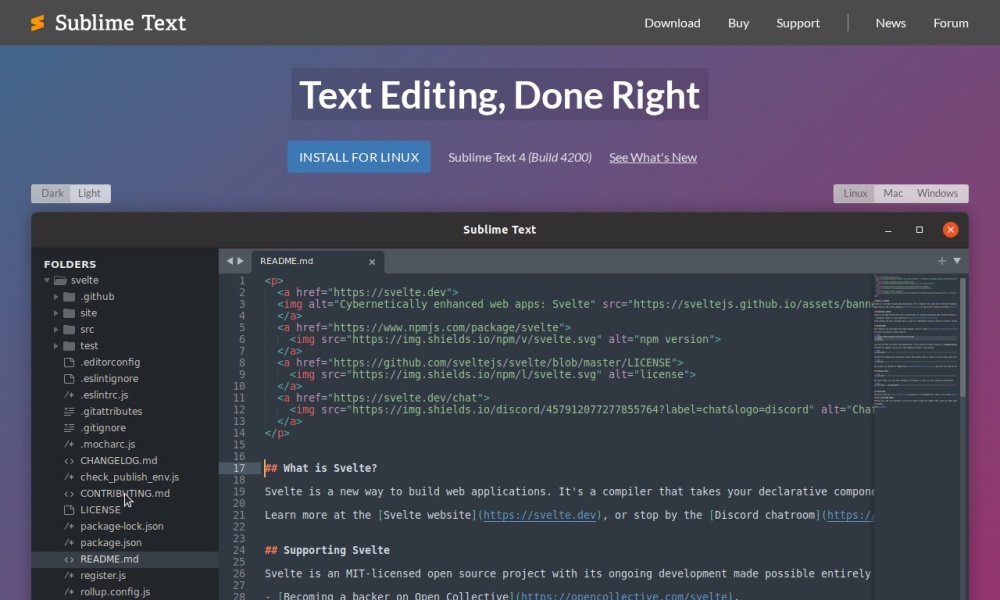Viewport: 1000px width, 600px height.
Task: Open the News page
Action: coord(890,23)
